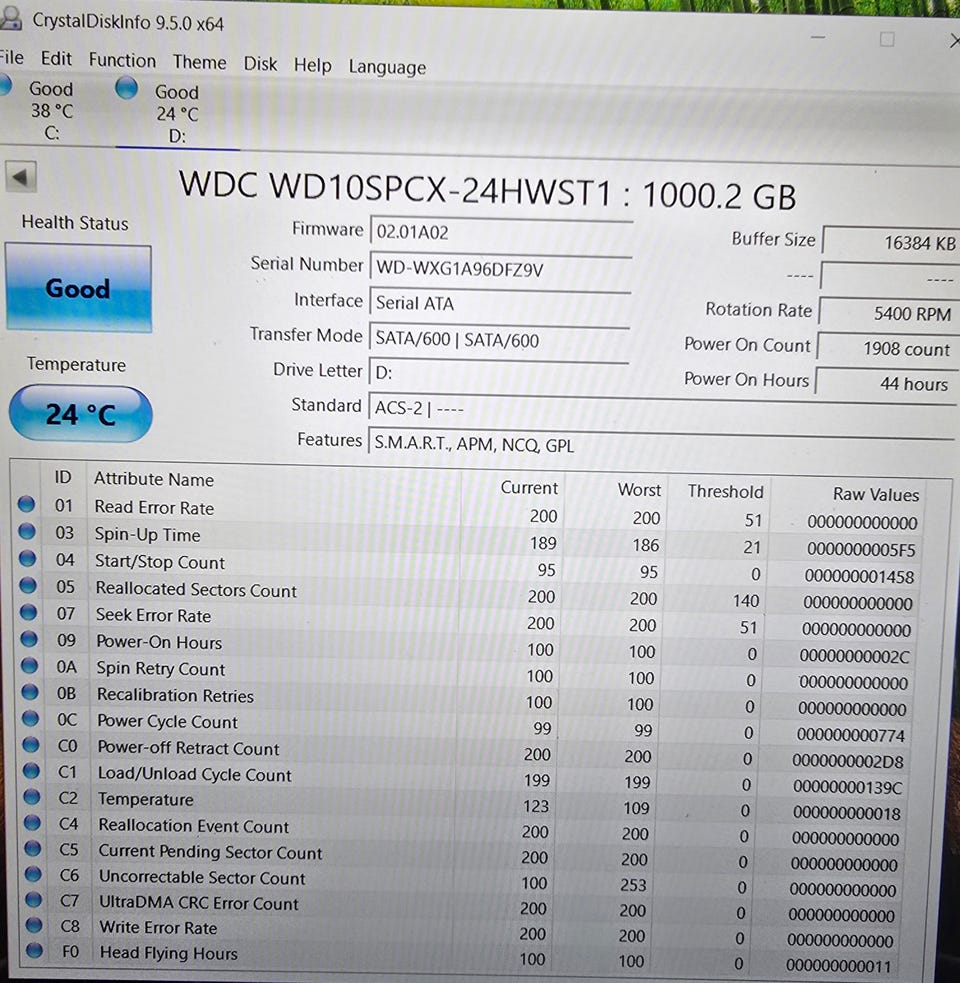The height and width of the screenshot is (983, 960).
Task: Open the Edit menu
Action: pos(56,59)
